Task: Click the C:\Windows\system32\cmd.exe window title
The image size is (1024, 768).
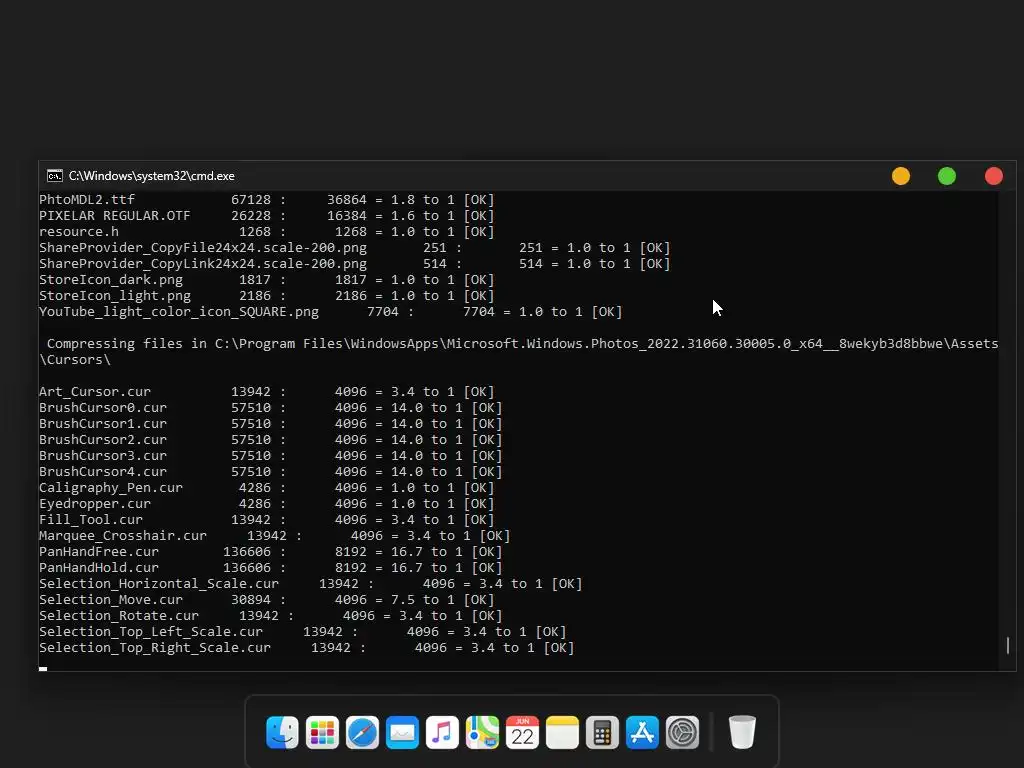Action: [x=152, y=176]
